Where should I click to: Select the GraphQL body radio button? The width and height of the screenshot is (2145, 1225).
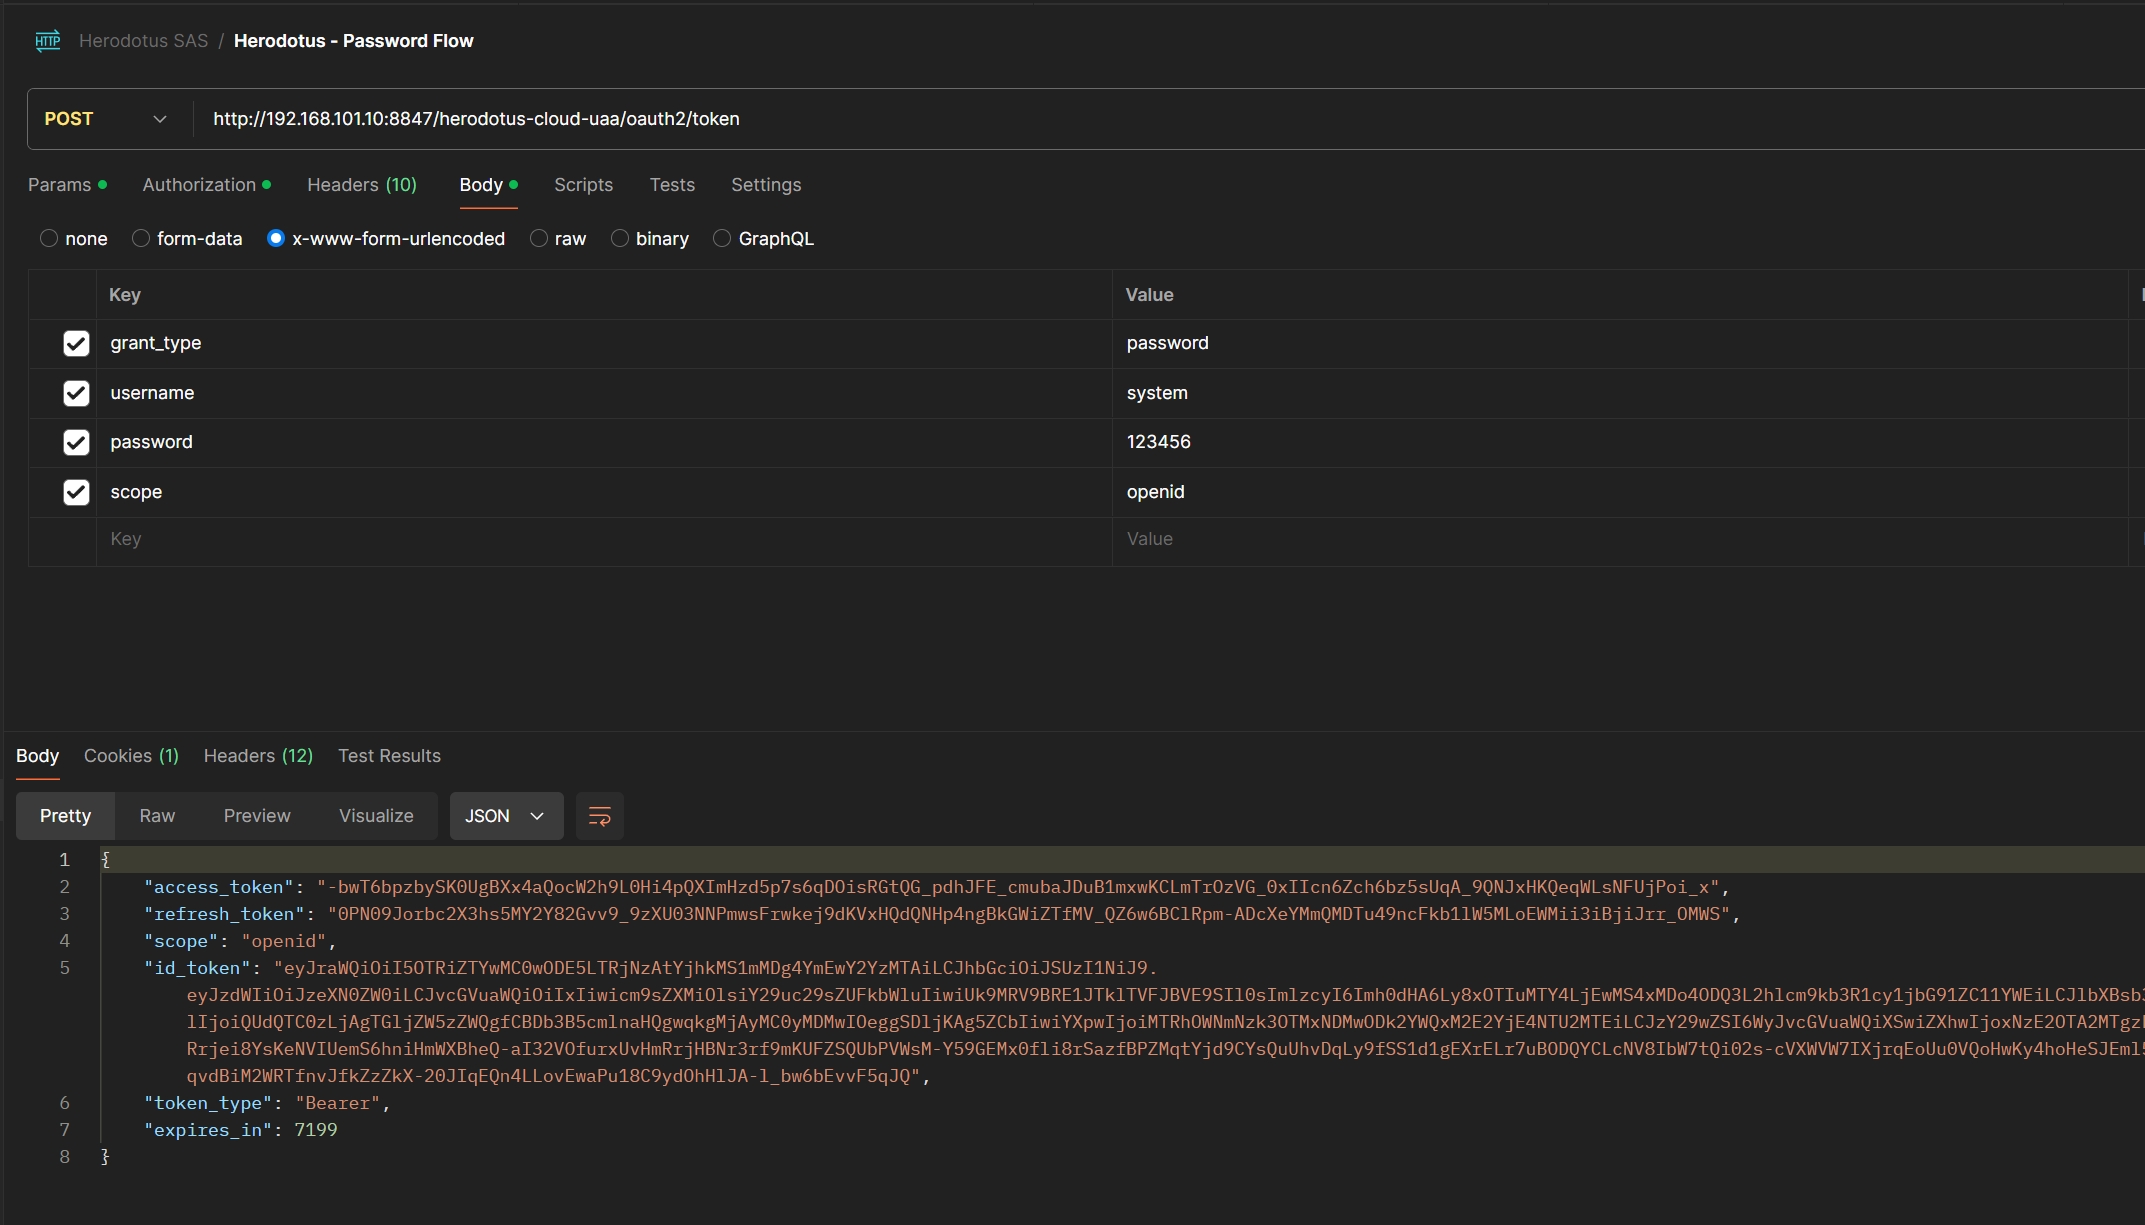point(722,239)
